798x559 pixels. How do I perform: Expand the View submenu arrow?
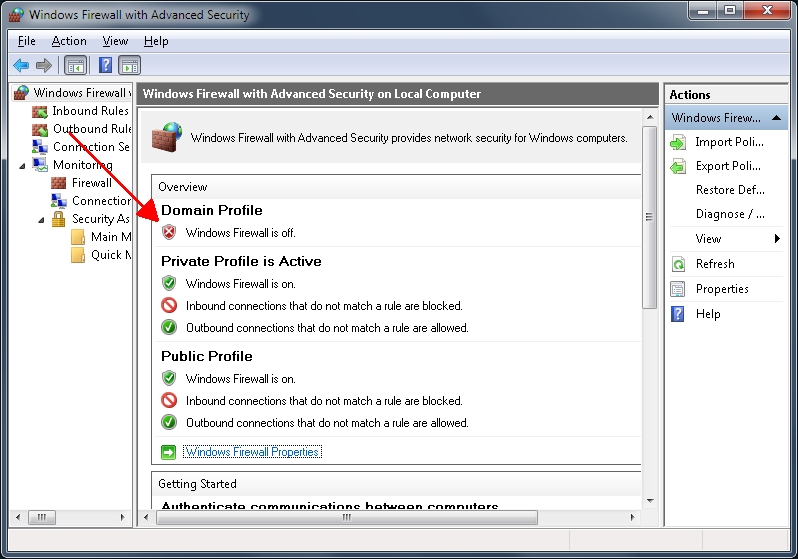[777, 238]
